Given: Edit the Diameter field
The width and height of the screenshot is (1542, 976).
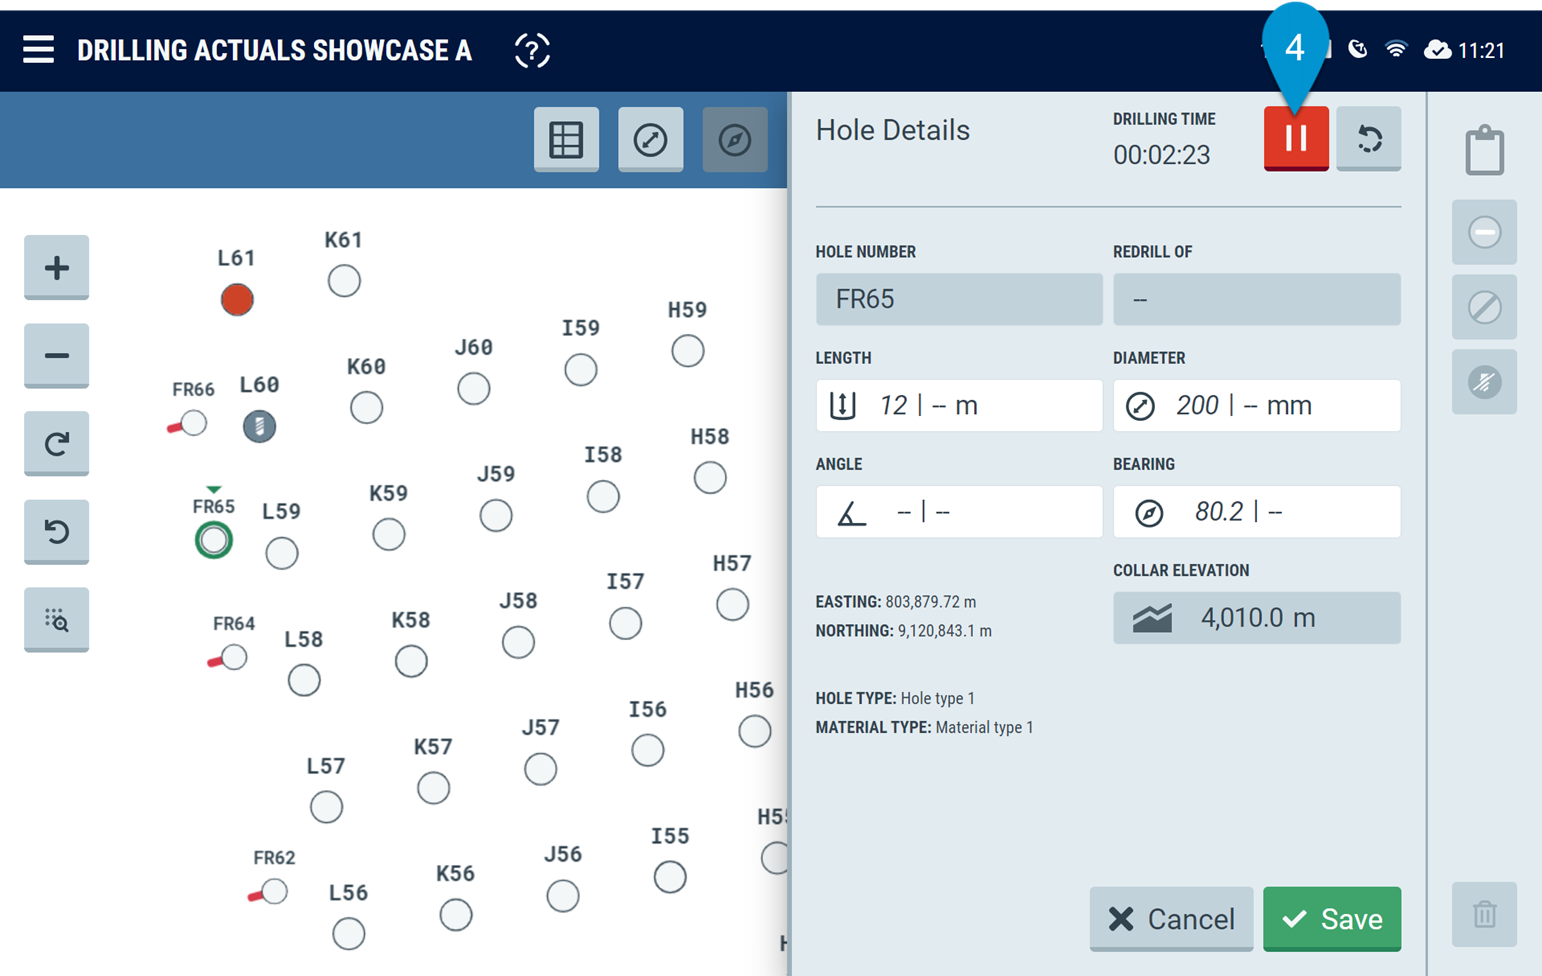Looking at the screenshot, I should click(1257, 405).
